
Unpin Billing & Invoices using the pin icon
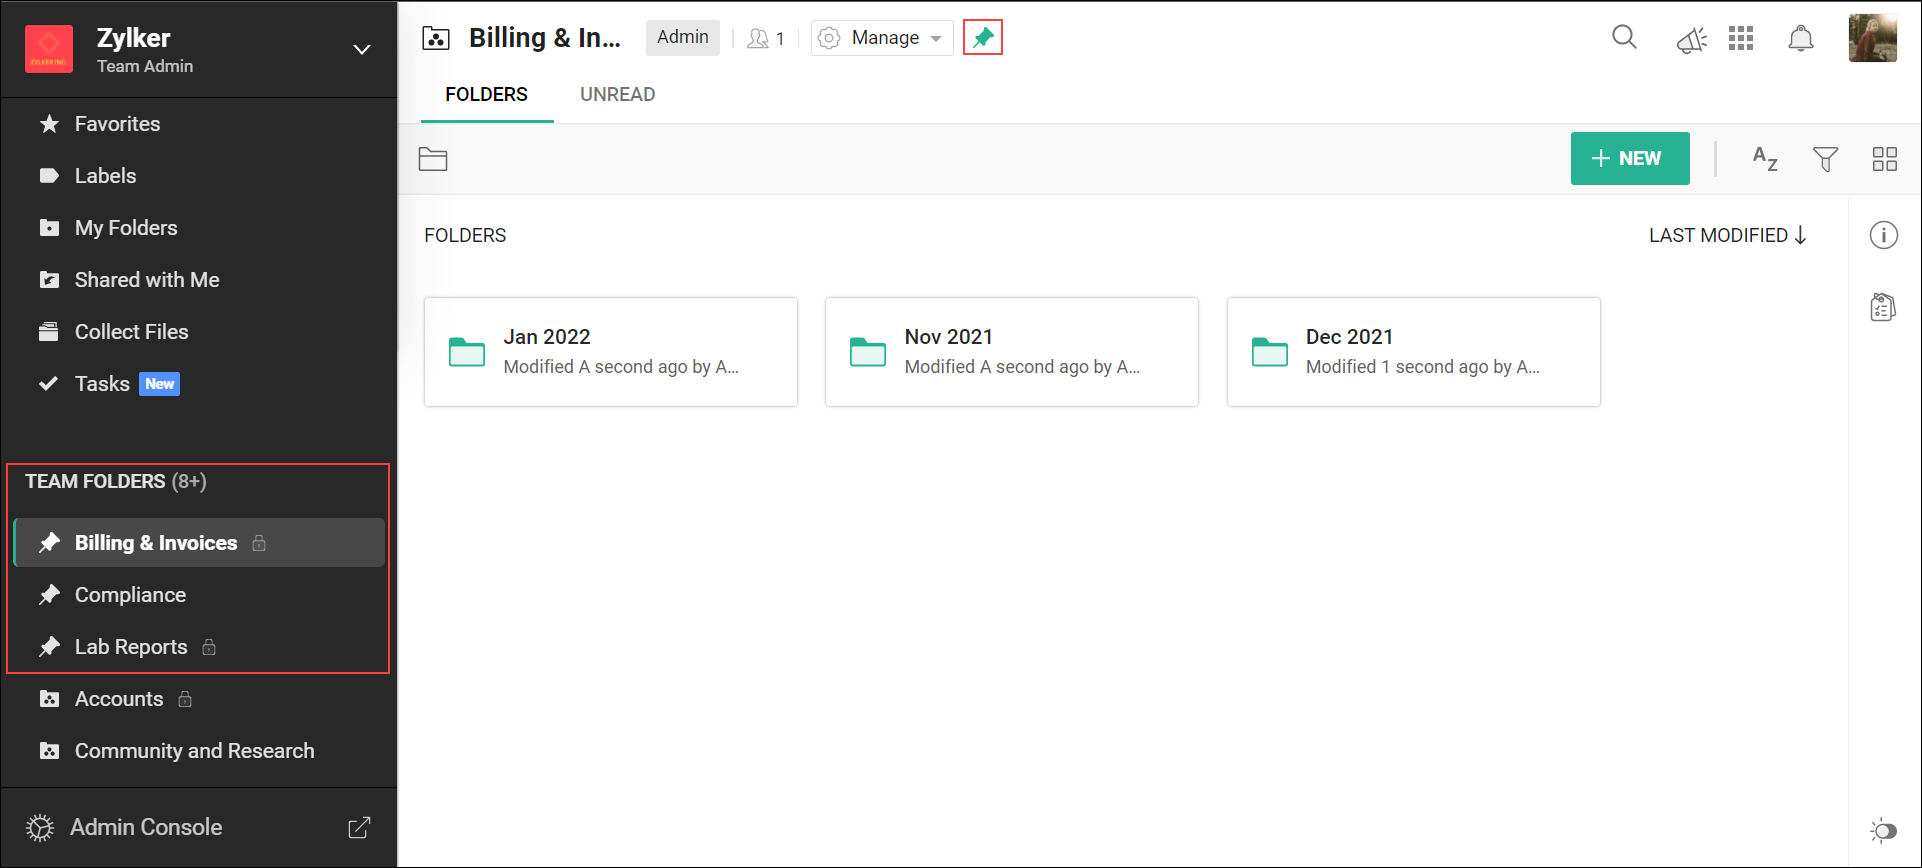(x=982, y=38)
